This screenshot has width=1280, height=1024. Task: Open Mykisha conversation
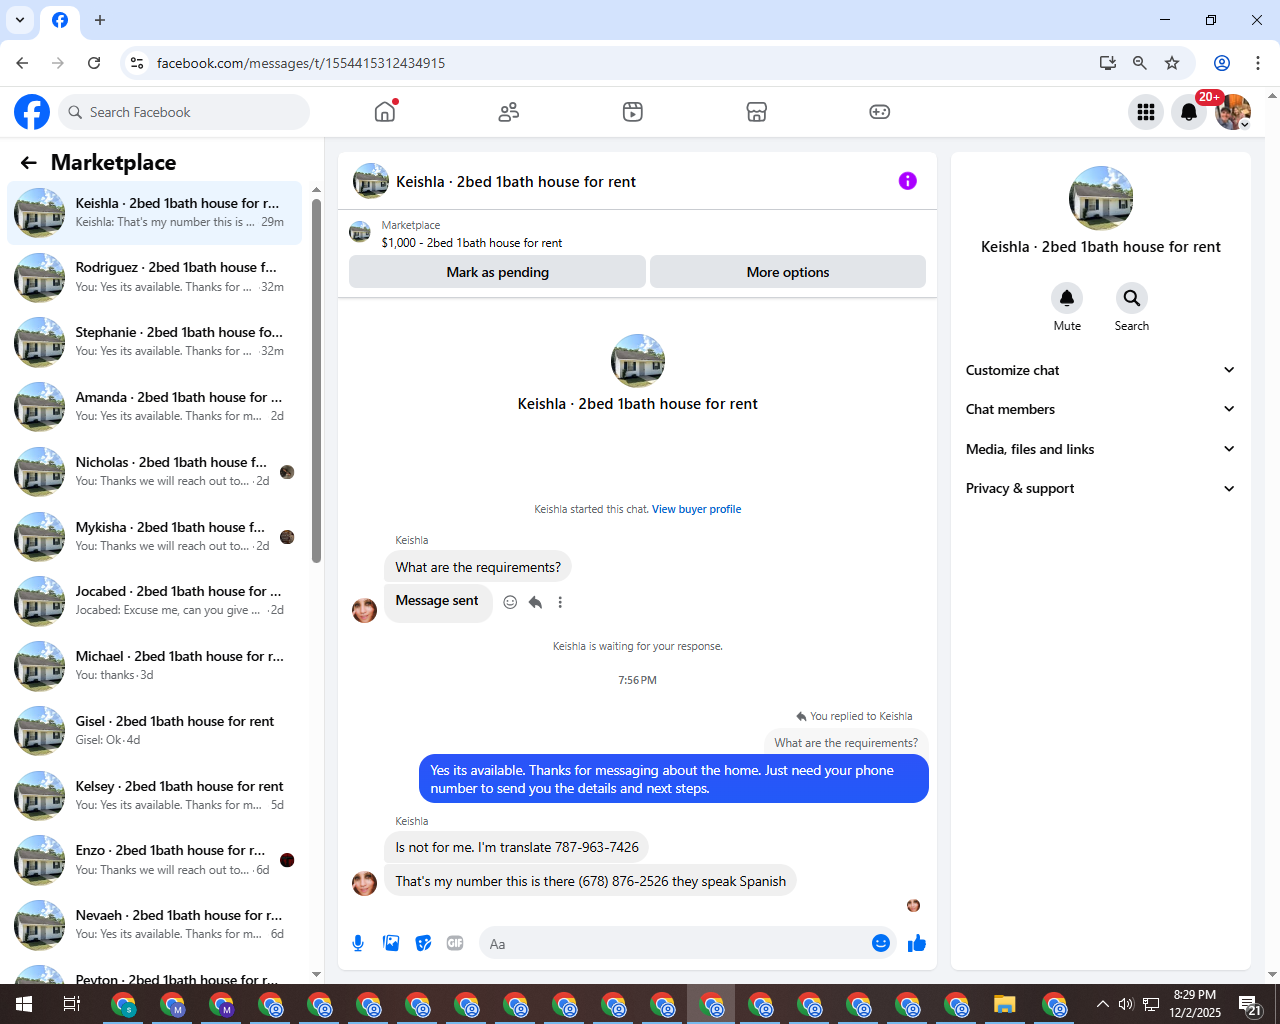[154, 537]
